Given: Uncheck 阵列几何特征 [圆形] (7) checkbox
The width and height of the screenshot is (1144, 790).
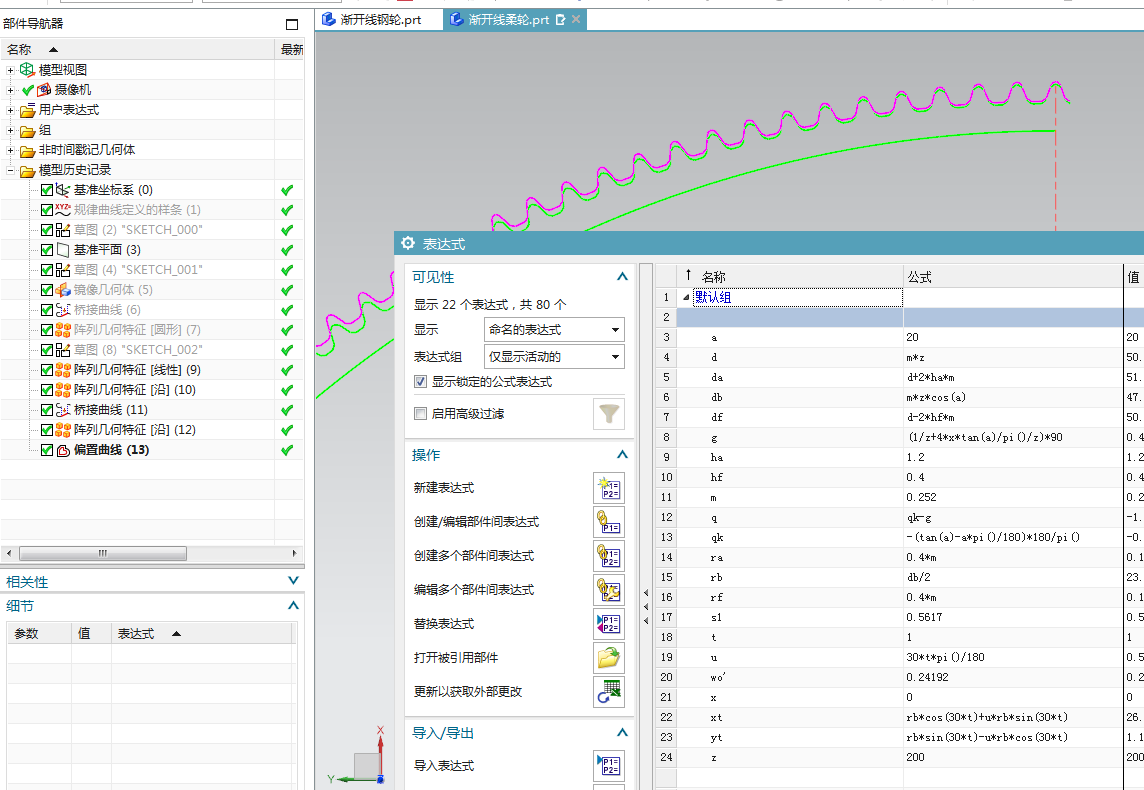Looking at the screenshot, I should point(47,330).
